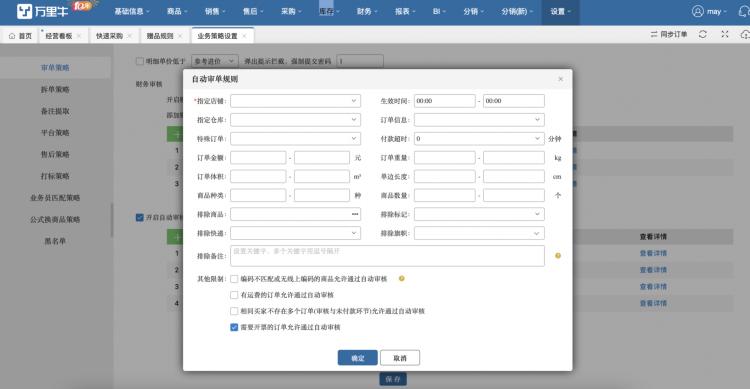
Task: Close the 赠品规则 tab with its x icon
Action: [180, 36]
